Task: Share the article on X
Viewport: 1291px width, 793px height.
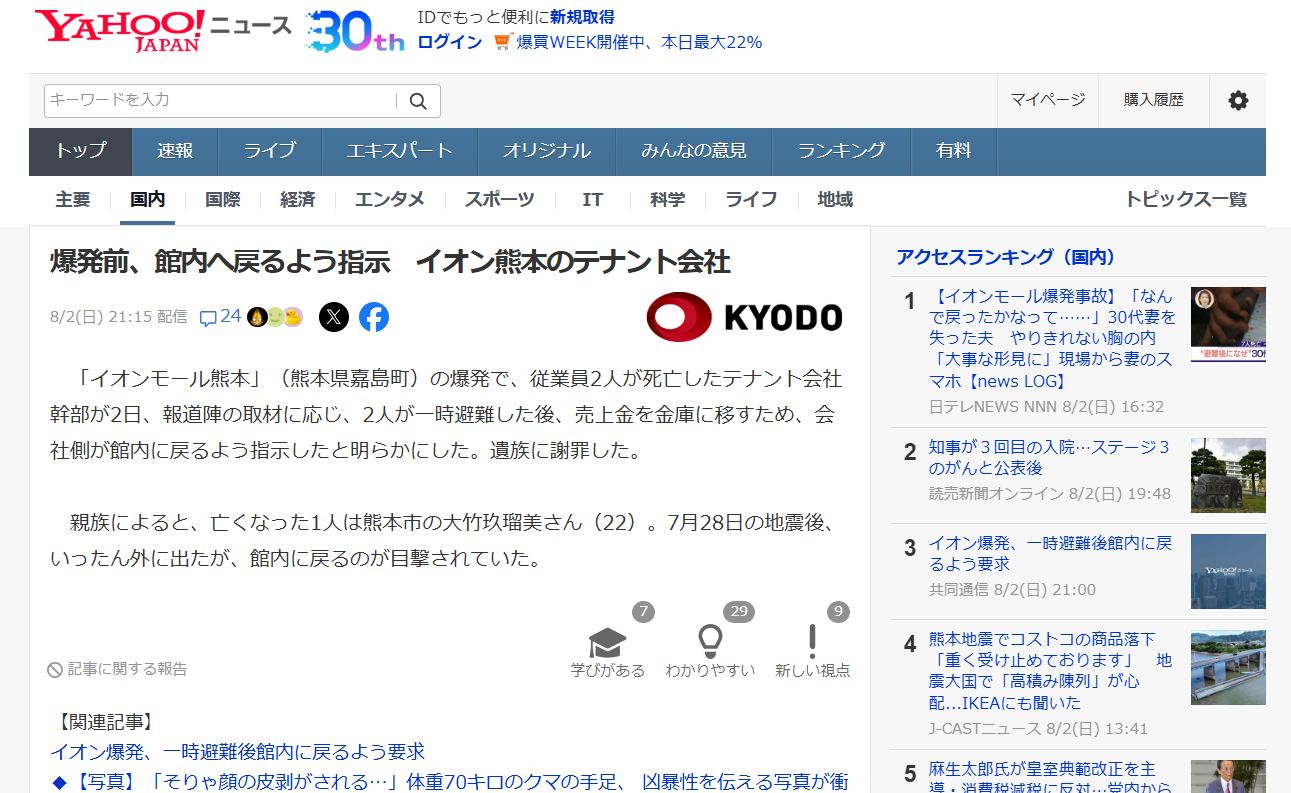Action: (x=334, y=317)
